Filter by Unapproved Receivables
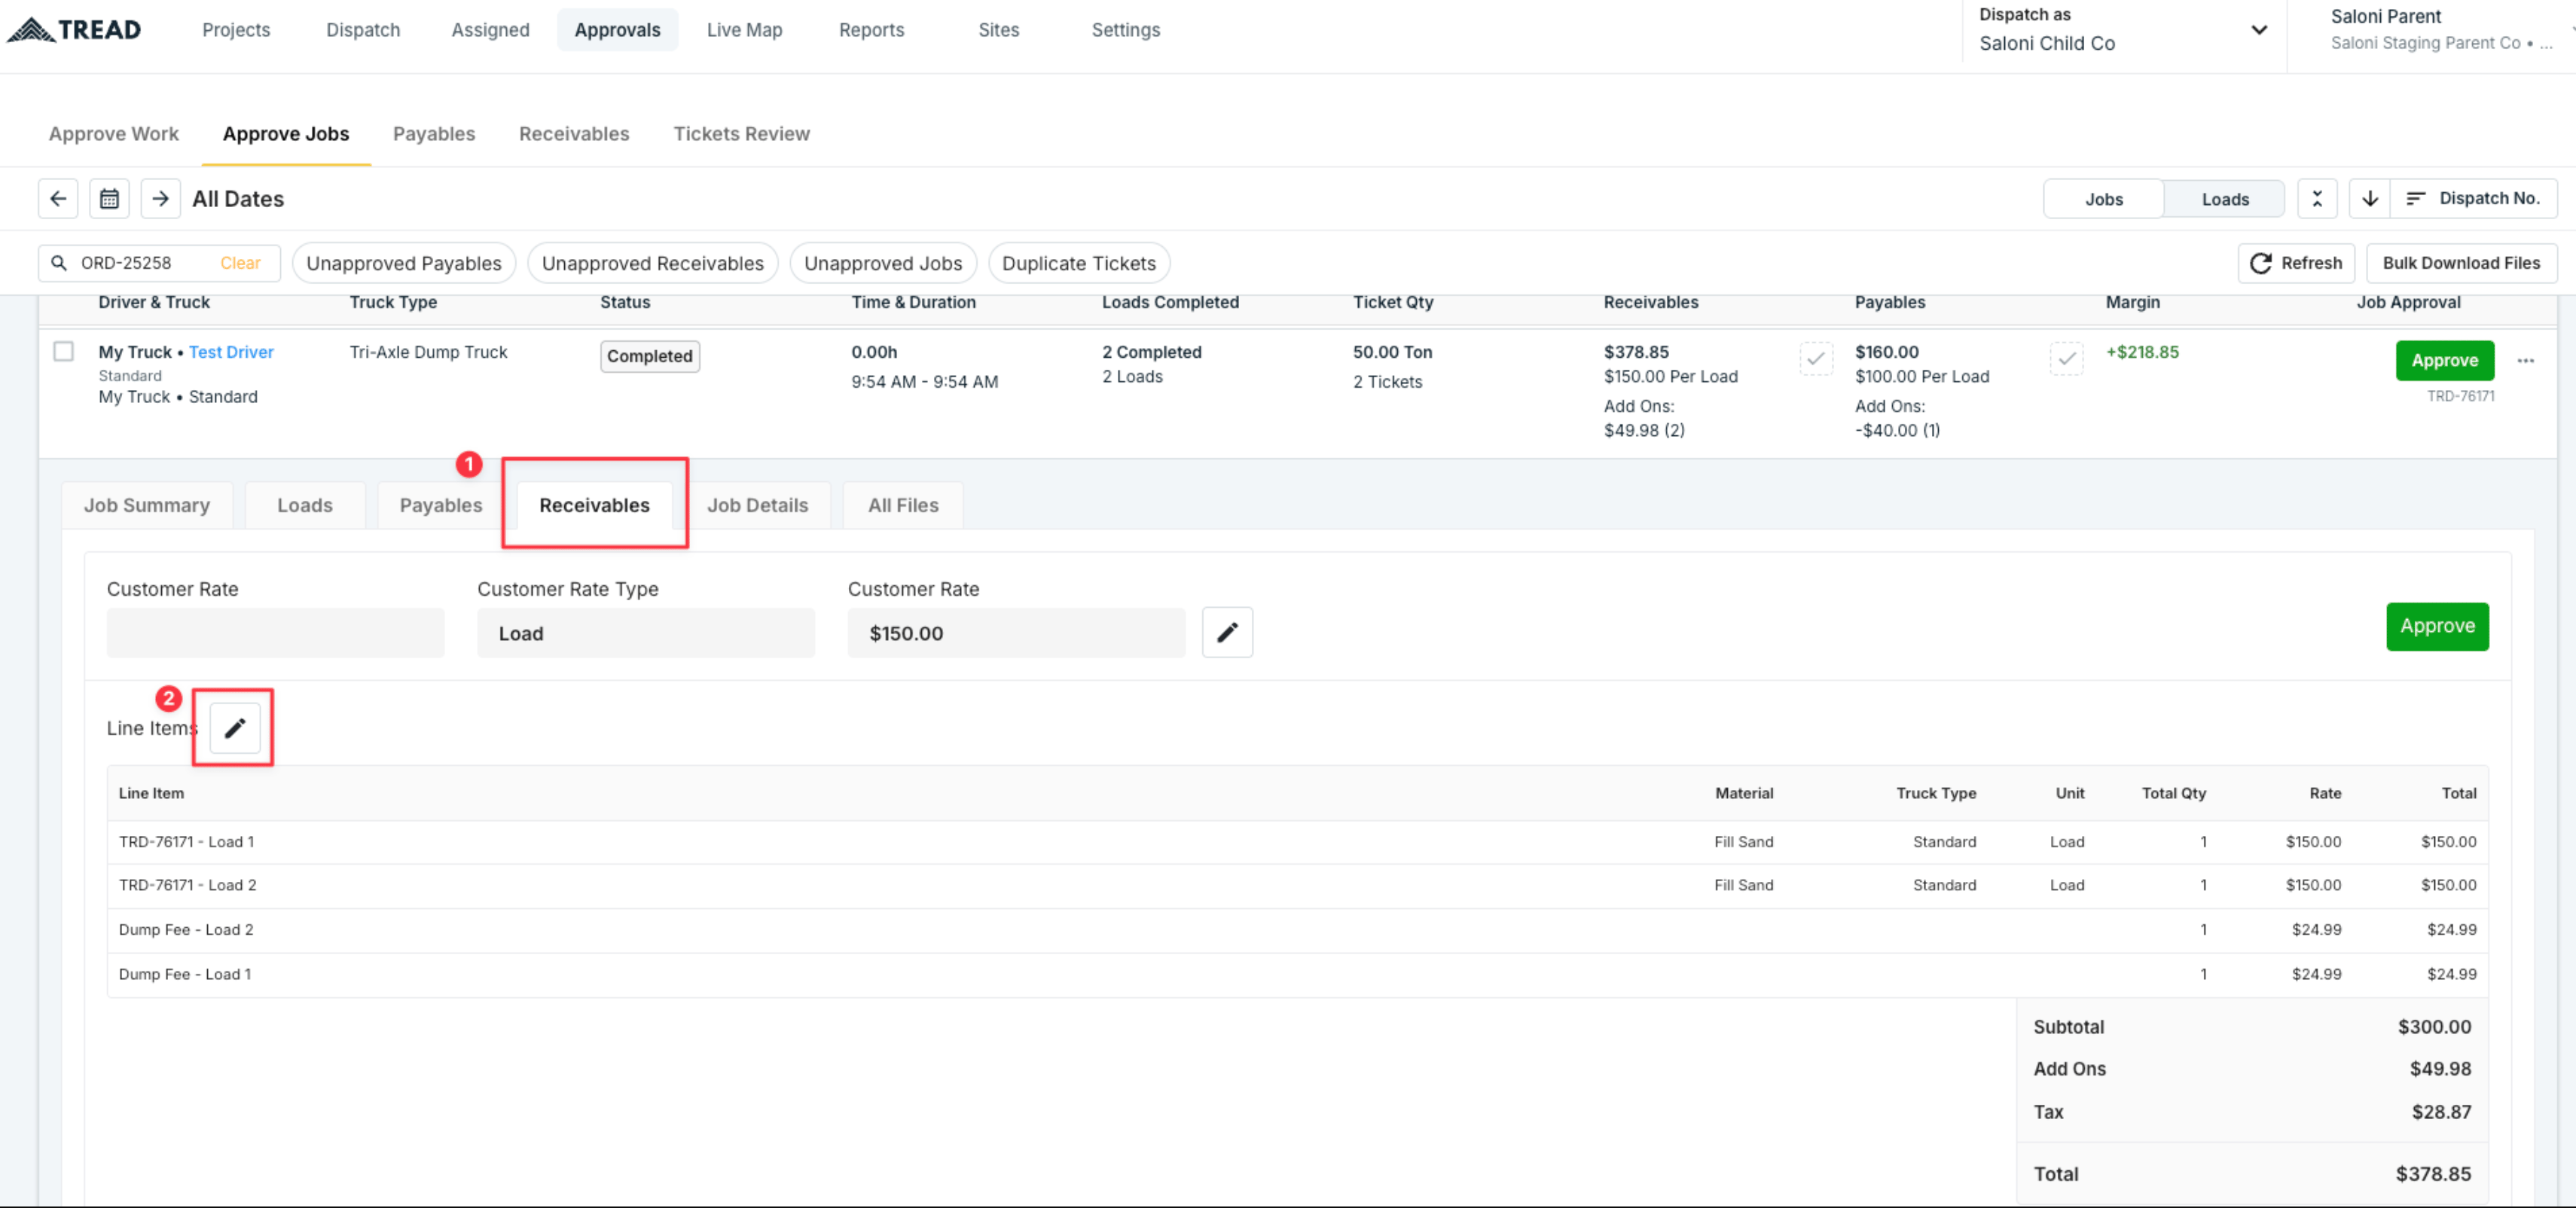The height and width of the screenshot is (1208, 2576). click(652, 263)
